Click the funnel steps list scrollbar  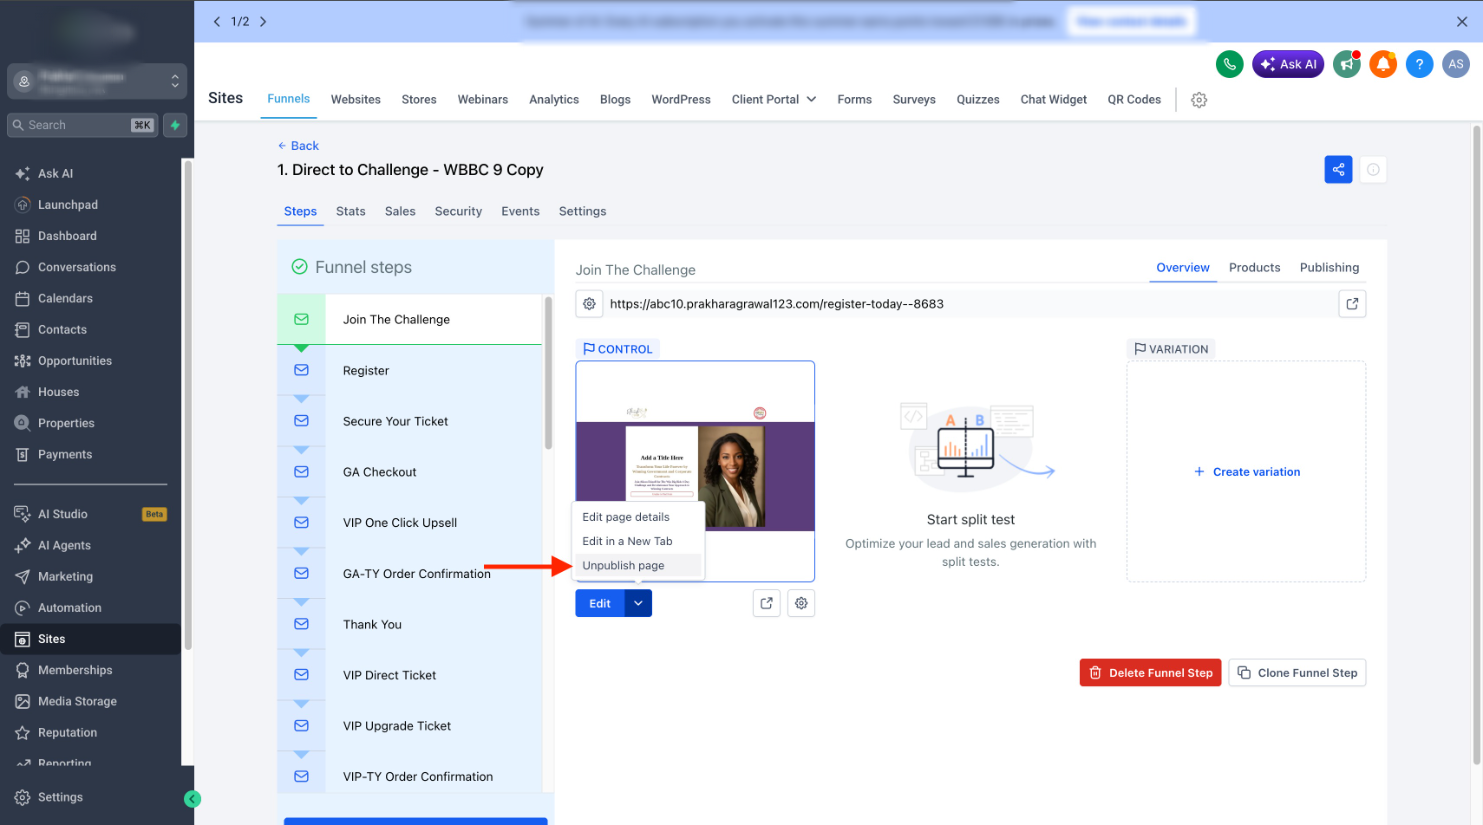pos(548,373)
